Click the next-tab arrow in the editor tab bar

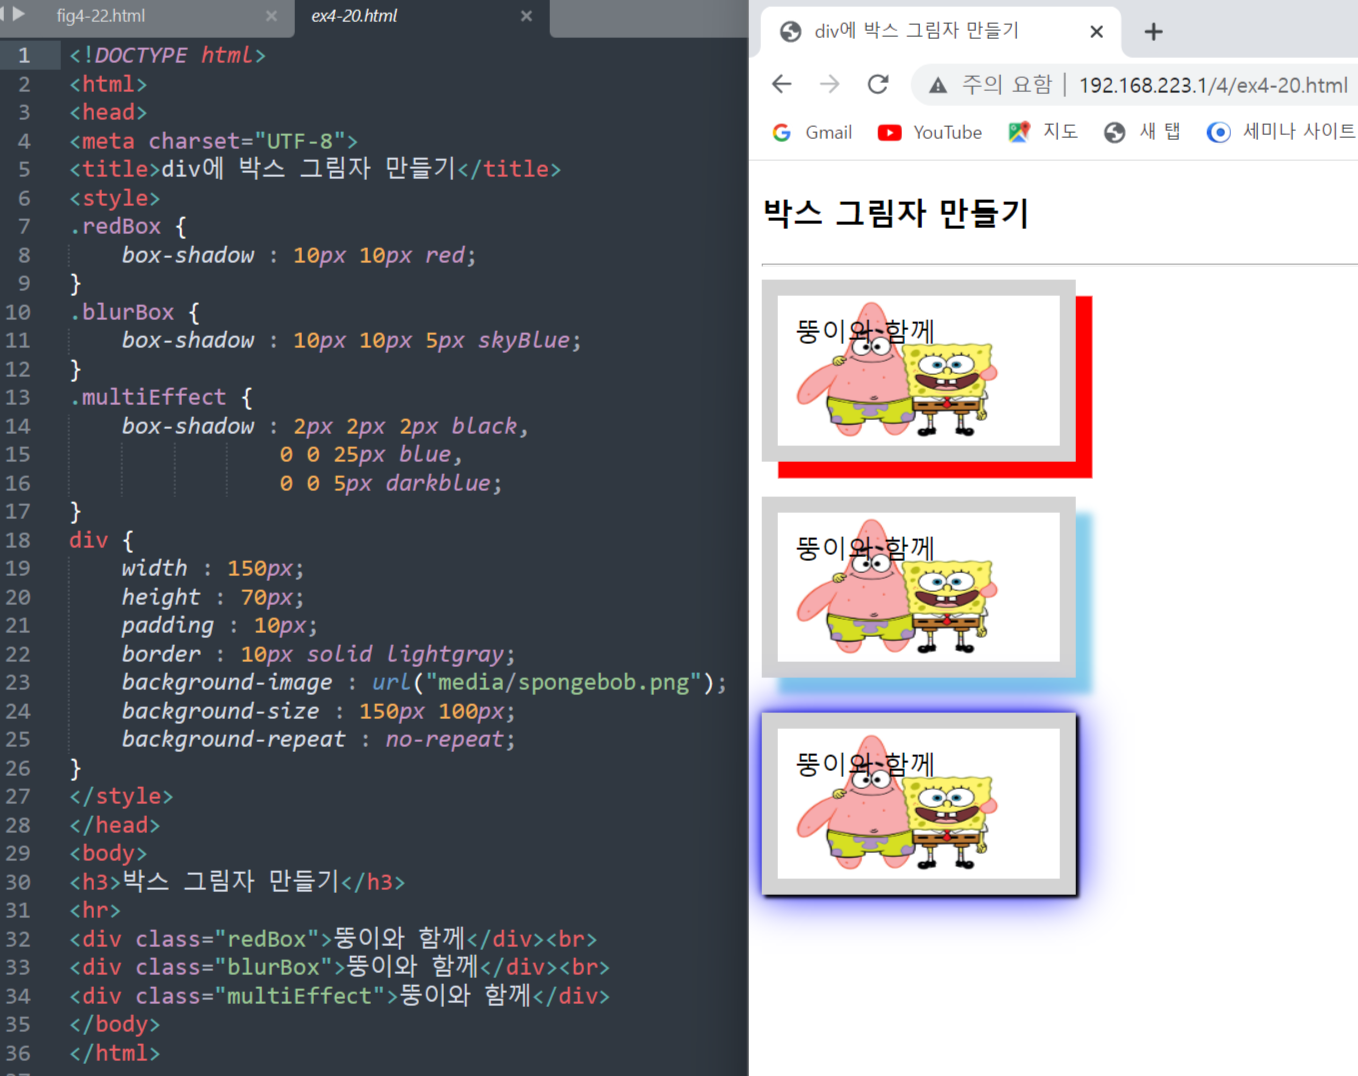(18, 14)
